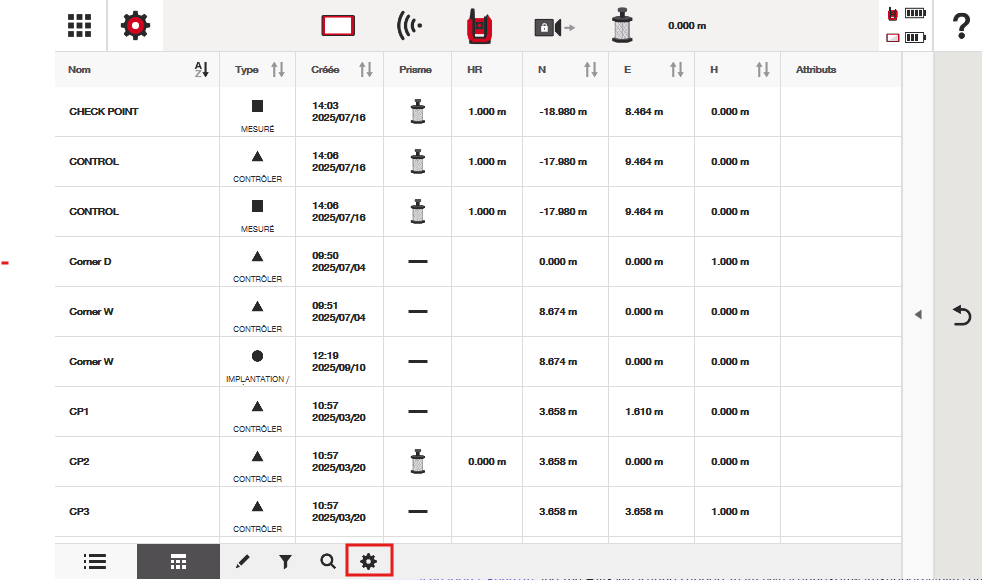Open the main apps grid menu
Viewport: 982px width, 580px height.
80,25
